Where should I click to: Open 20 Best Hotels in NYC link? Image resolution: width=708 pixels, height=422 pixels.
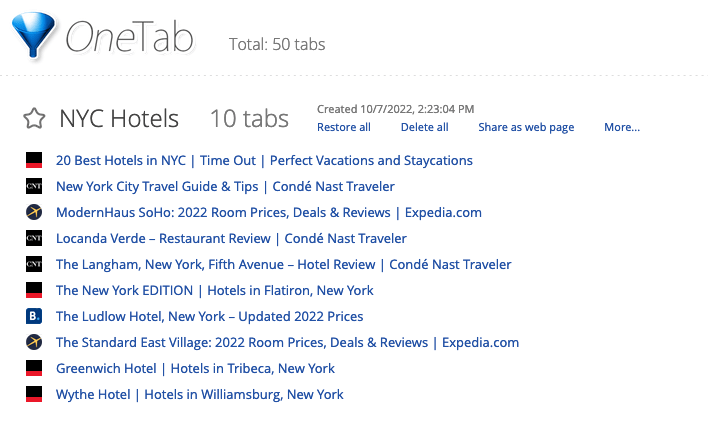(264, 161)
